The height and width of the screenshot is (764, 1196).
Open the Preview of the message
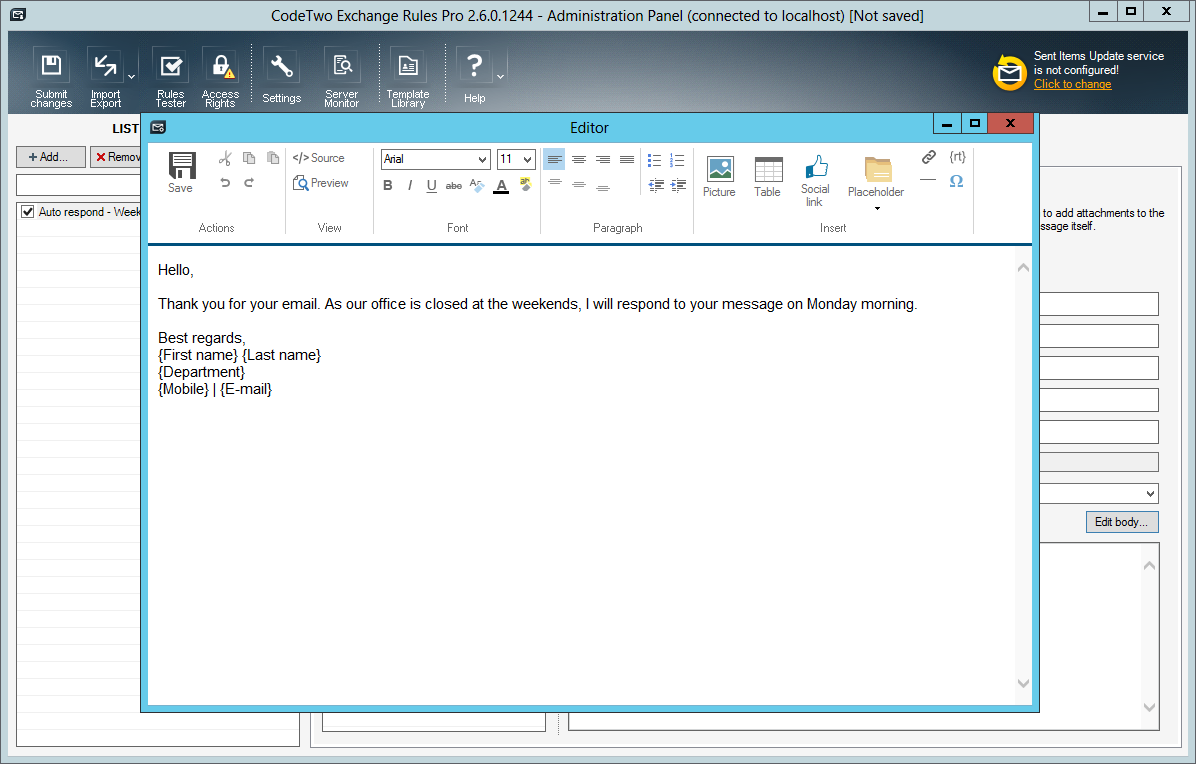(320, 183)
